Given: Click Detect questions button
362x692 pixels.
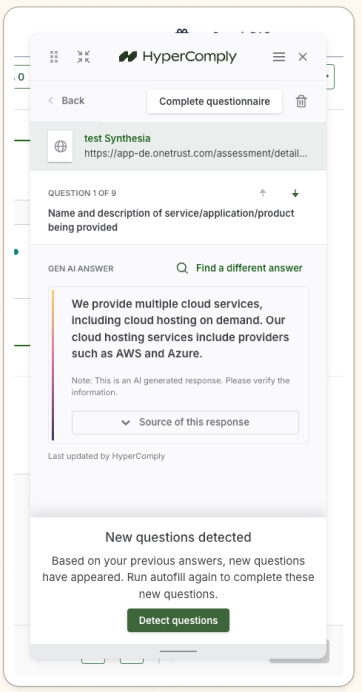Looking at the screenshot, I should click(x=178, y=620).
